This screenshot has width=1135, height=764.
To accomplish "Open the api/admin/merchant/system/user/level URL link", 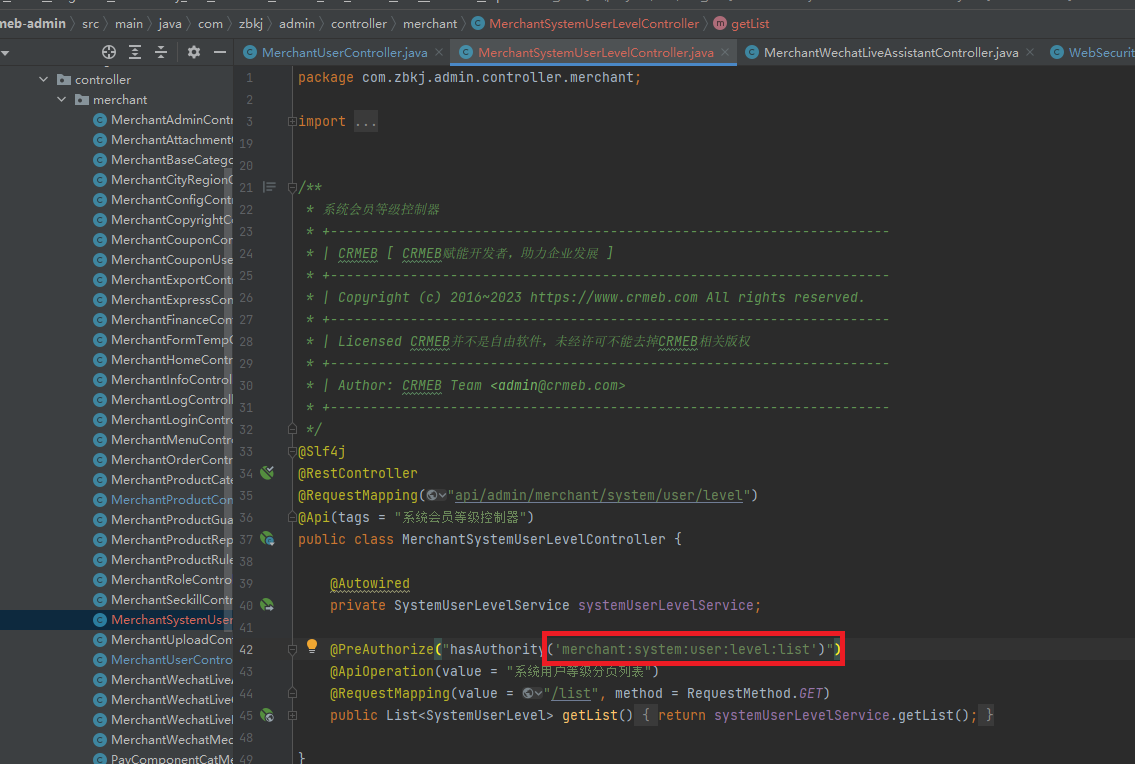I will (599, 495).
